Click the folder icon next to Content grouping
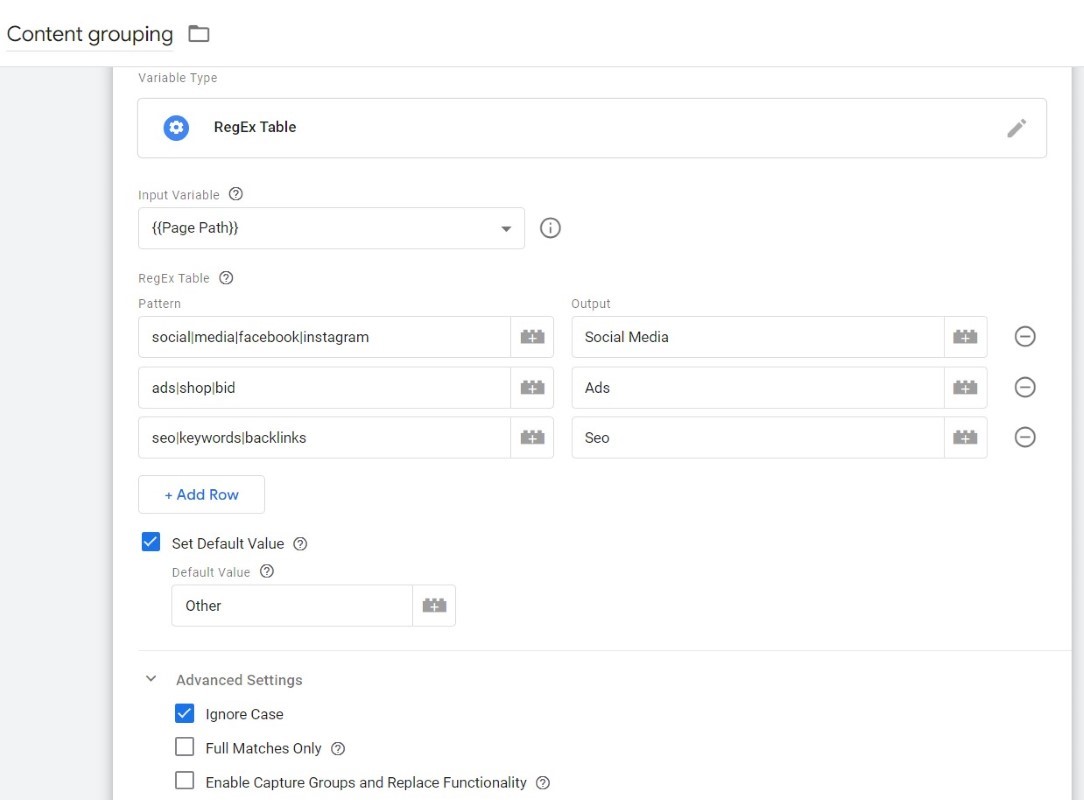1084x800 pixels. point(198,34)
